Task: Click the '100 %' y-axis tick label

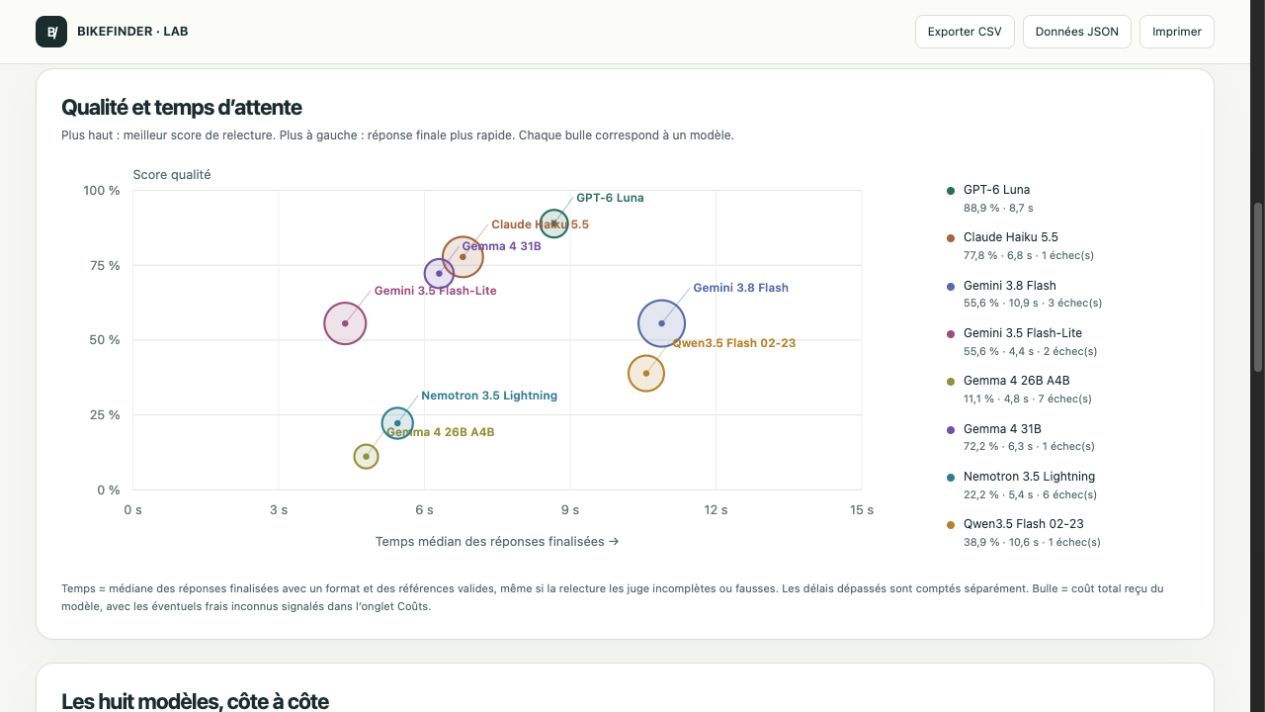Action: (x=101, y=190)
